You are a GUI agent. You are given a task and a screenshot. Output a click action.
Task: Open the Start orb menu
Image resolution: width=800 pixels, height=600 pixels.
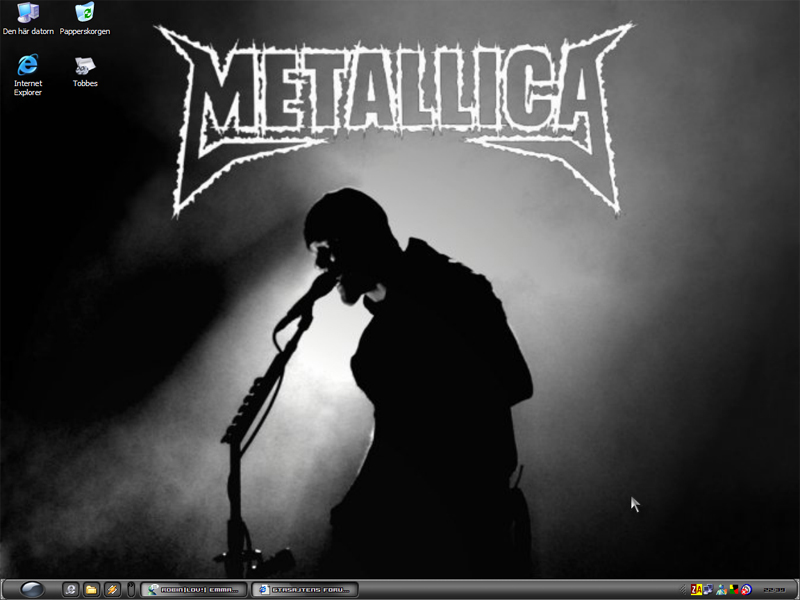point(31,589)
